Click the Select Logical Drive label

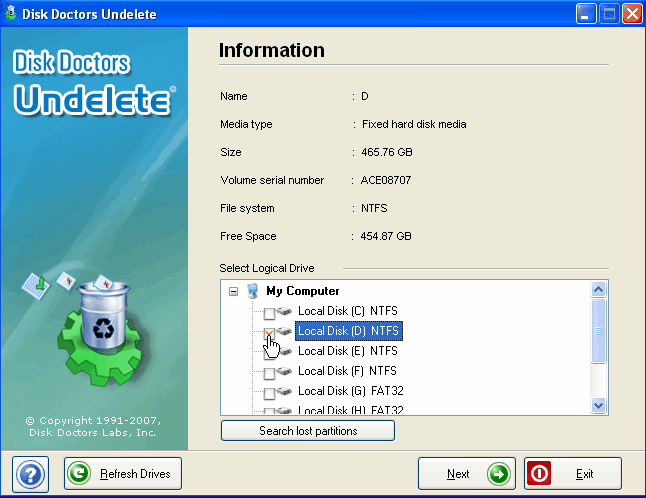tap(267, 269)
